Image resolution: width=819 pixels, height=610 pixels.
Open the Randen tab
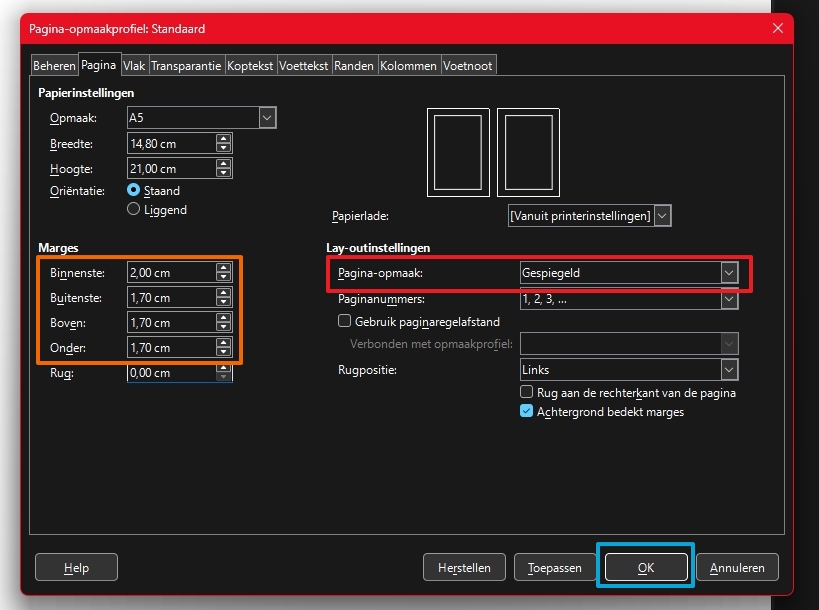[x=354, y=66]
